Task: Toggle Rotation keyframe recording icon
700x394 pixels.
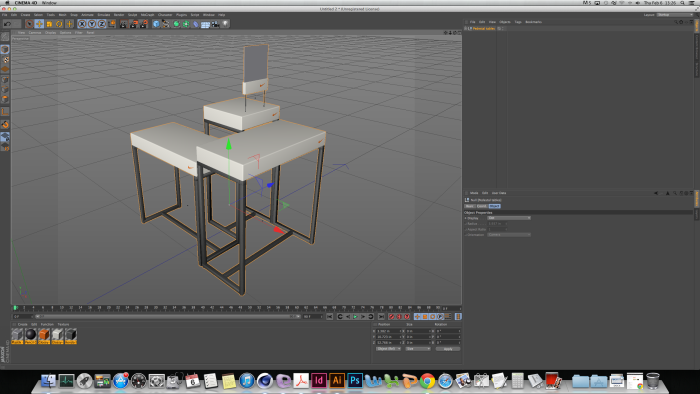Action: (433, 317)
